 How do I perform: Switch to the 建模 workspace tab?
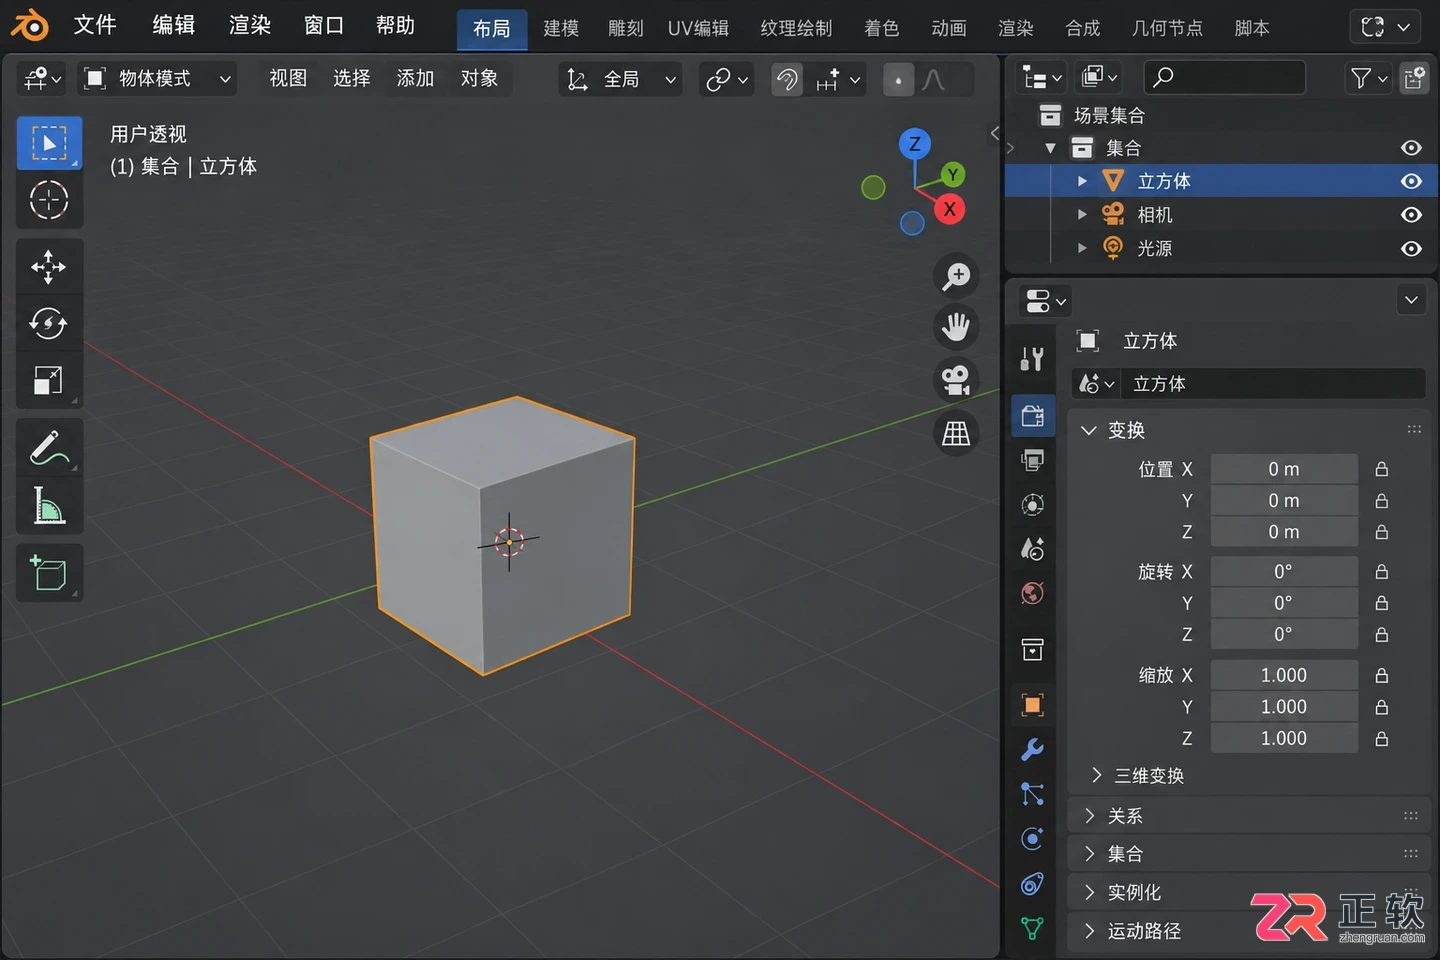click(x=561, y=28)
